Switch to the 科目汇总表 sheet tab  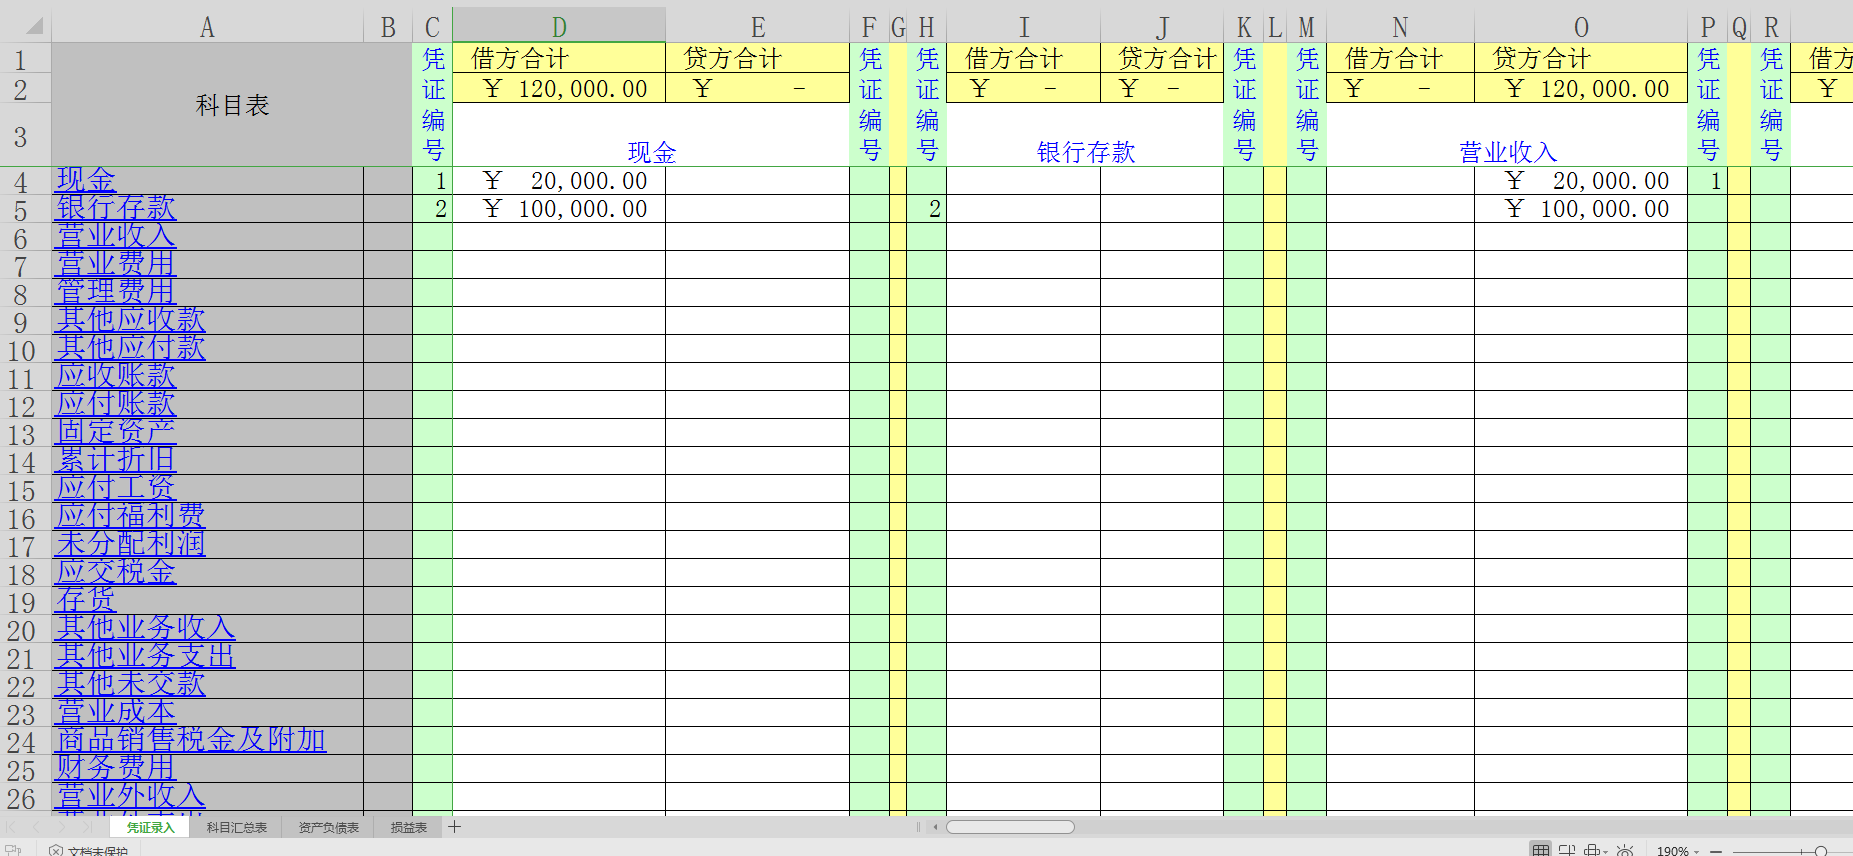coord(237,827)
